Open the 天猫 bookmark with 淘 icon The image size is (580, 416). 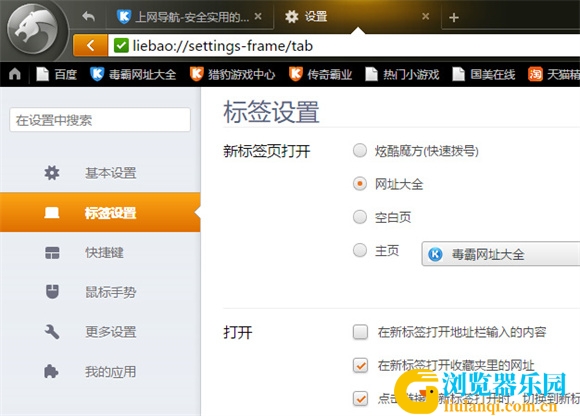click(x=553, y=74)
